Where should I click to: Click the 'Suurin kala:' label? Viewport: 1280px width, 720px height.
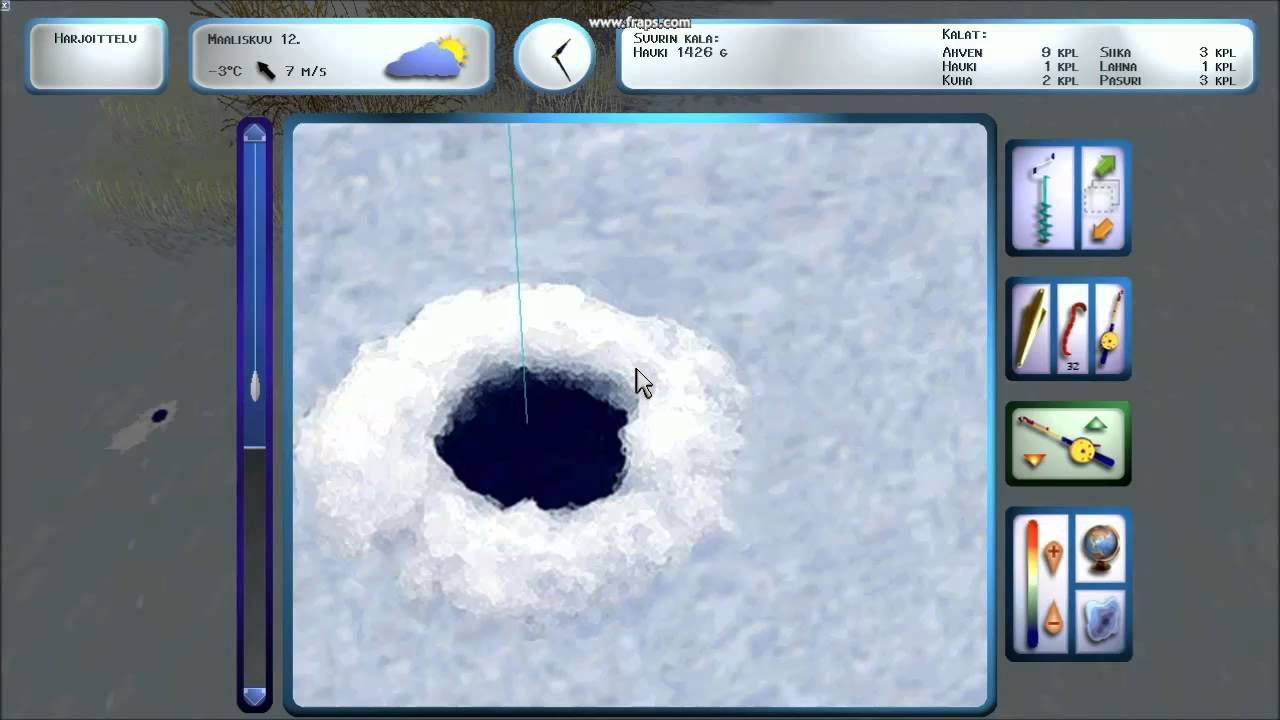click(x=676, y=38)
